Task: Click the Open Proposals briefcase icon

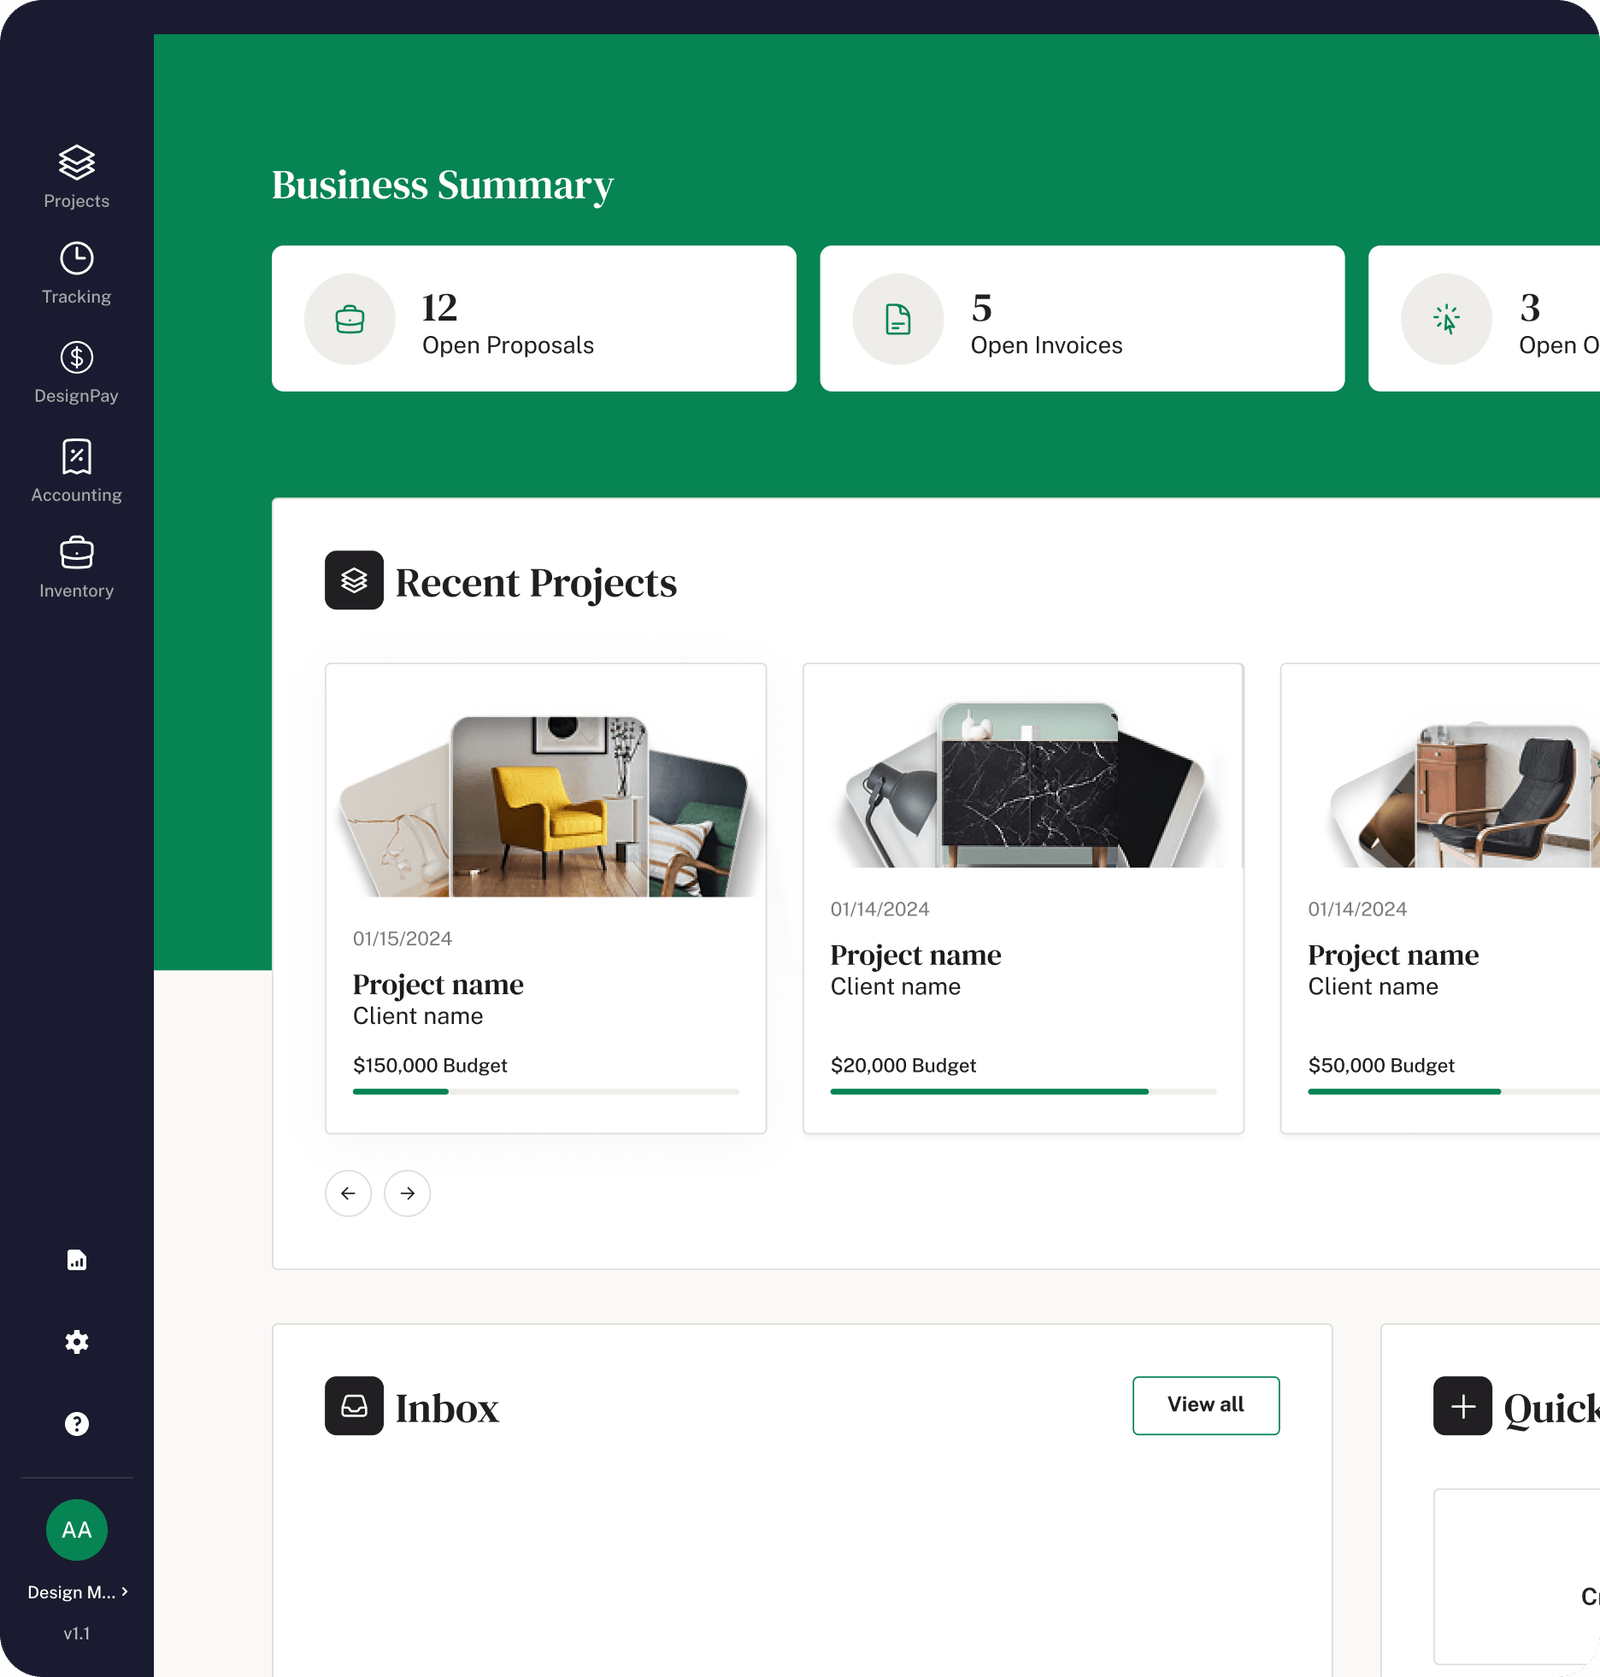Action: pos(350,319)
